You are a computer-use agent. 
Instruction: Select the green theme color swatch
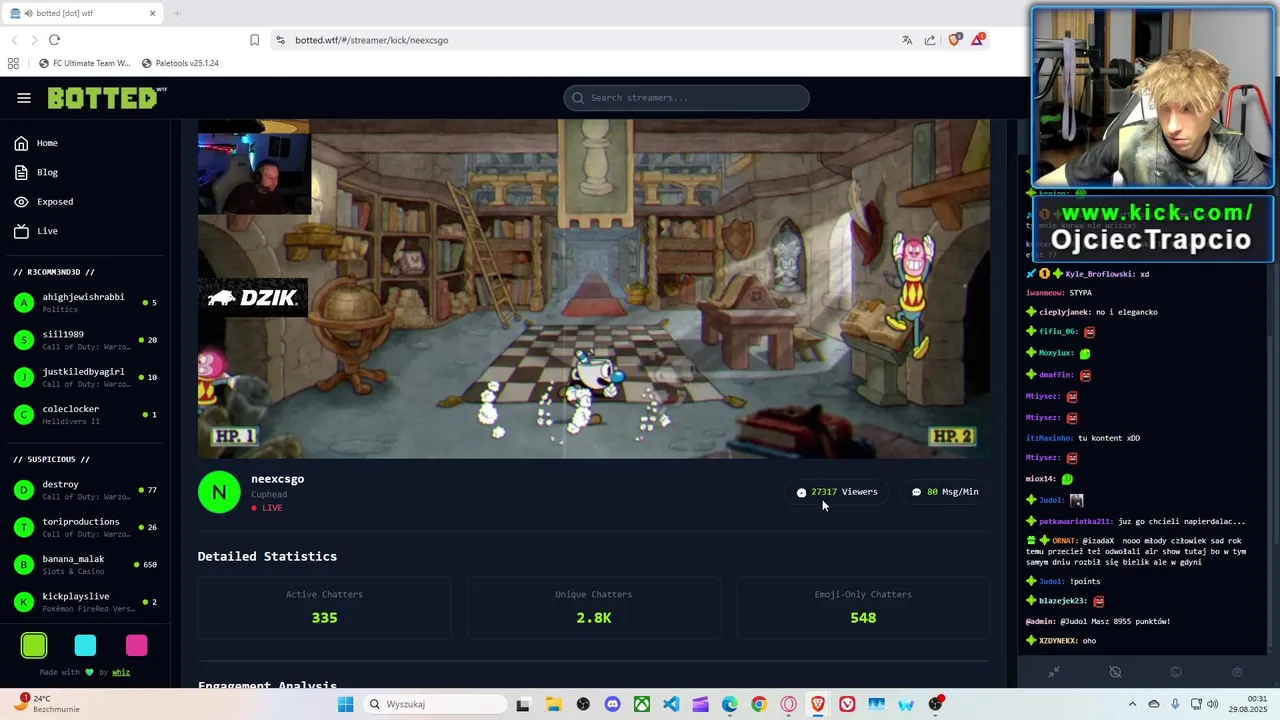click(x=34, y=646)
